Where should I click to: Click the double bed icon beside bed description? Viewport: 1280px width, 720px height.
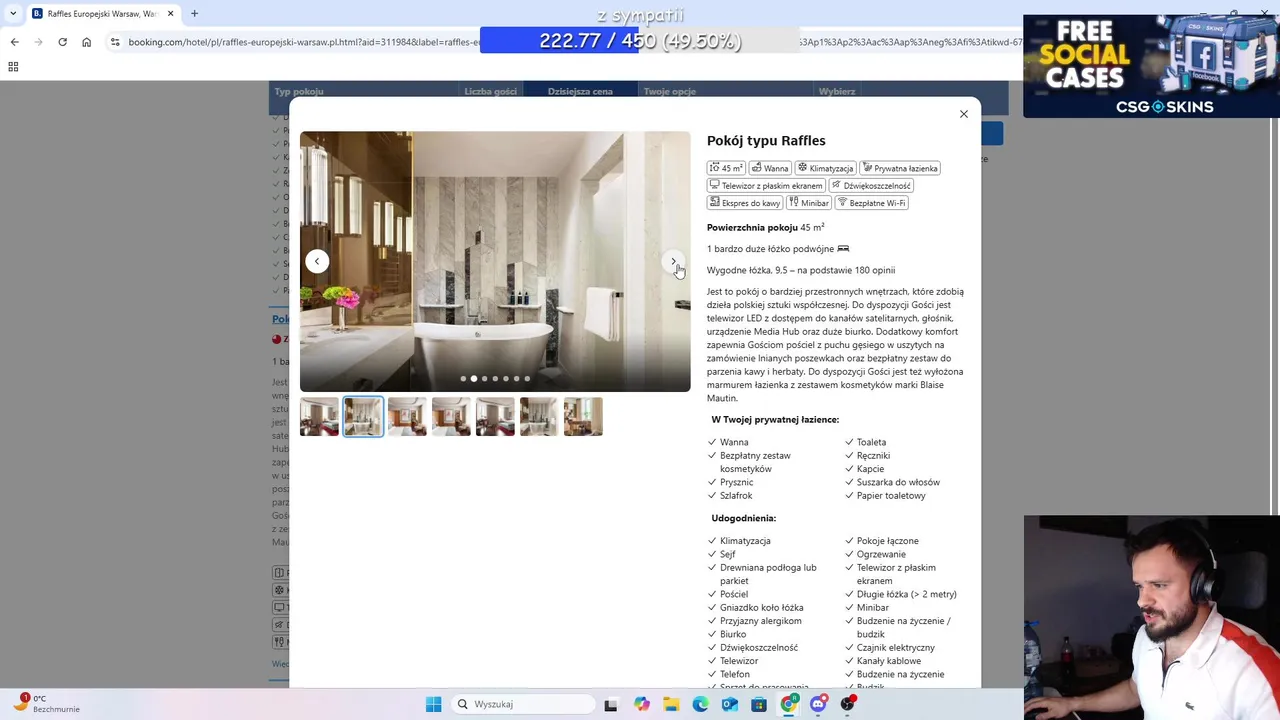(843, 249)
